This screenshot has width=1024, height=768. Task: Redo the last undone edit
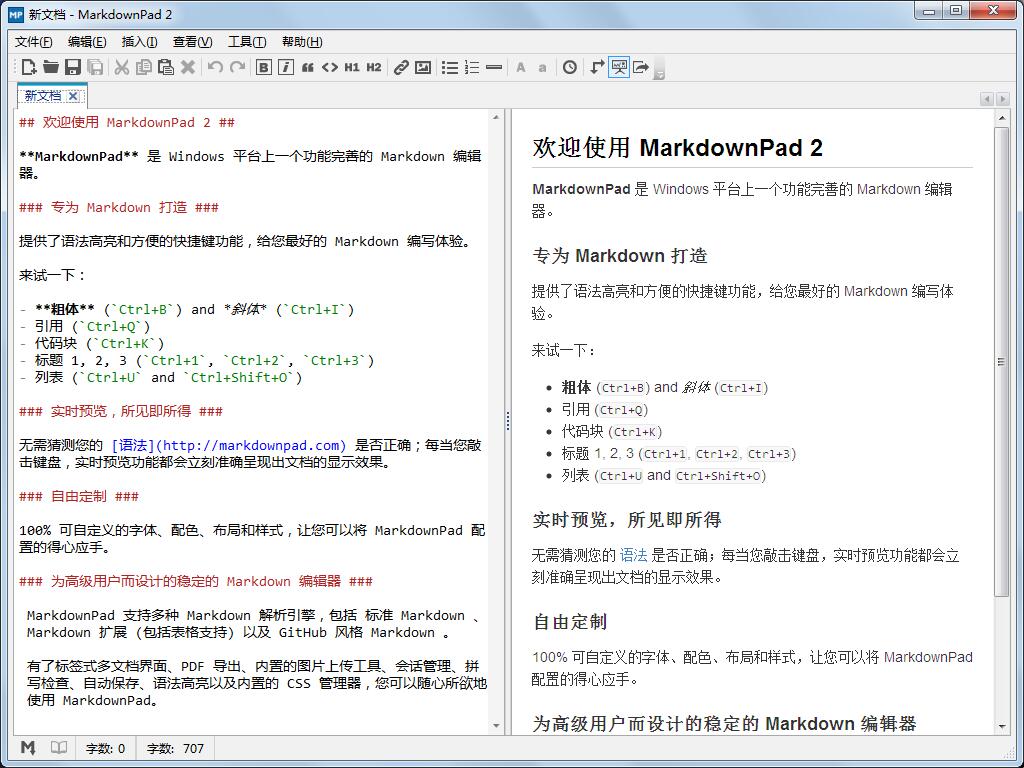237,67
